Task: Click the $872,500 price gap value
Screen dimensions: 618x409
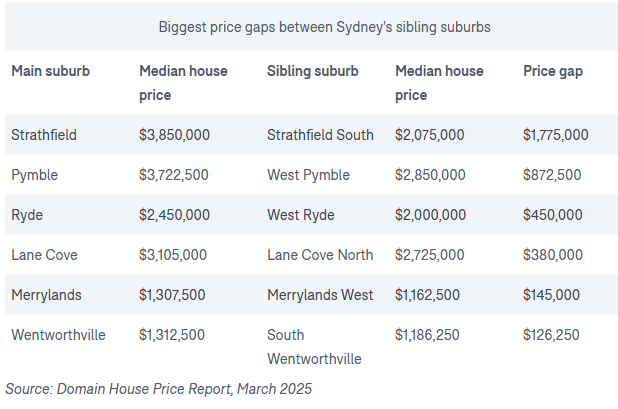Action: click(552, 175)
